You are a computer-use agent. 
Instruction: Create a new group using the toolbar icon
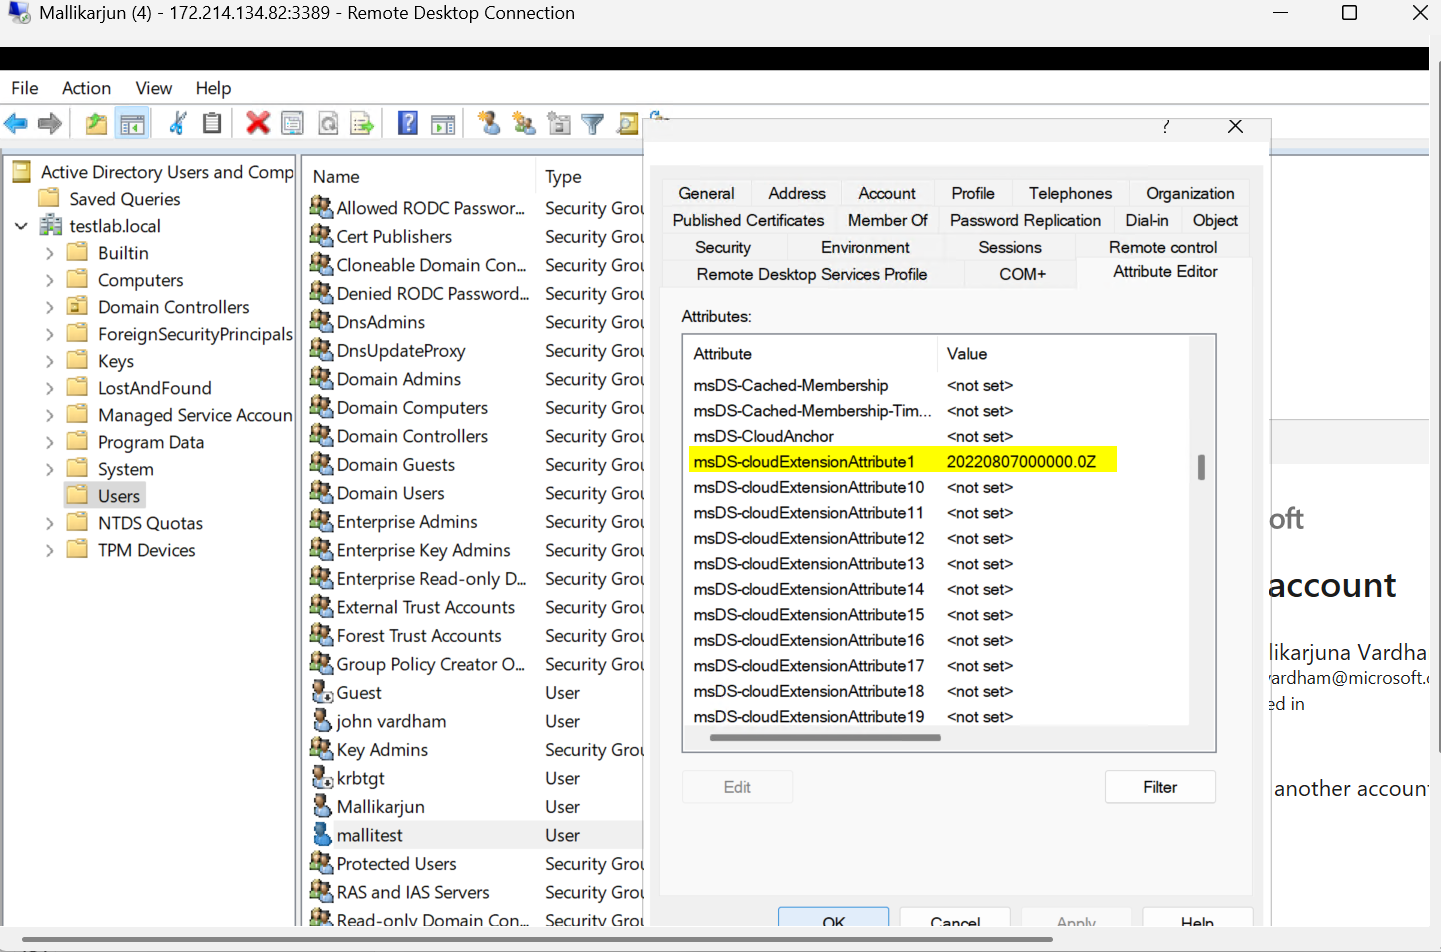[x=524, y=122]
